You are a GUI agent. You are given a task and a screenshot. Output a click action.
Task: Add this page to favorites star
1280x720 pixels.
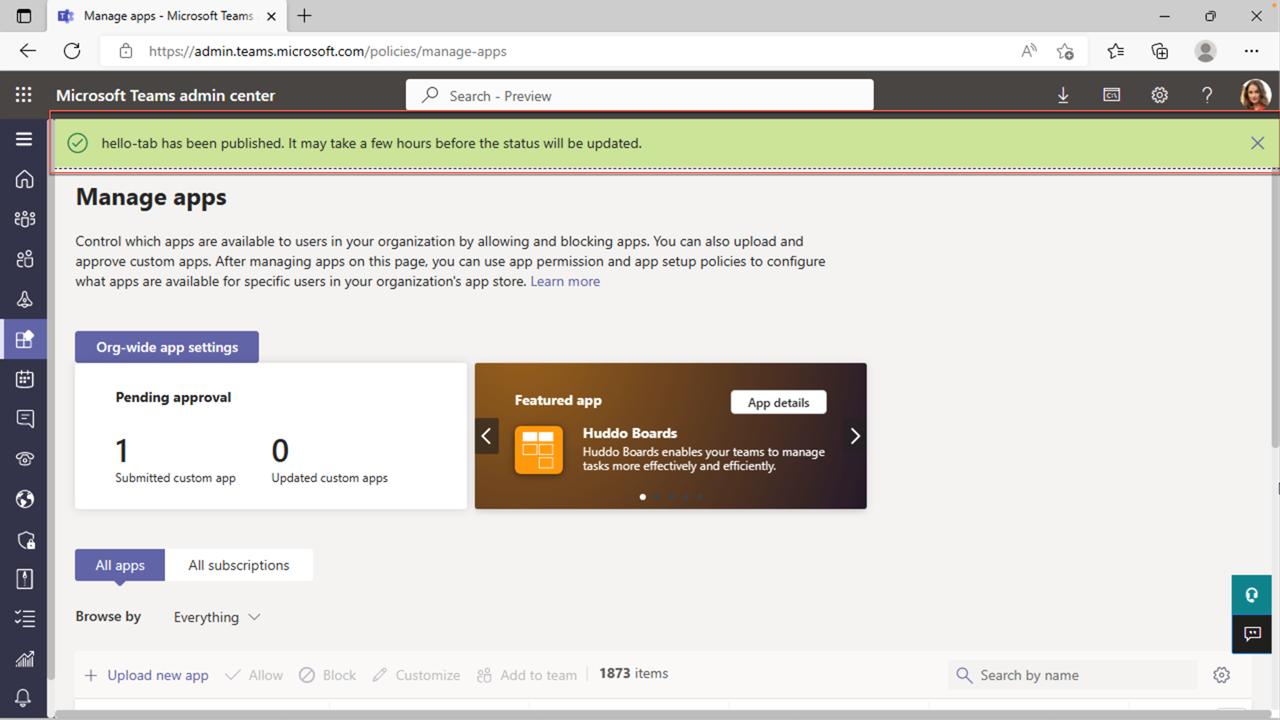[1065, 51]
